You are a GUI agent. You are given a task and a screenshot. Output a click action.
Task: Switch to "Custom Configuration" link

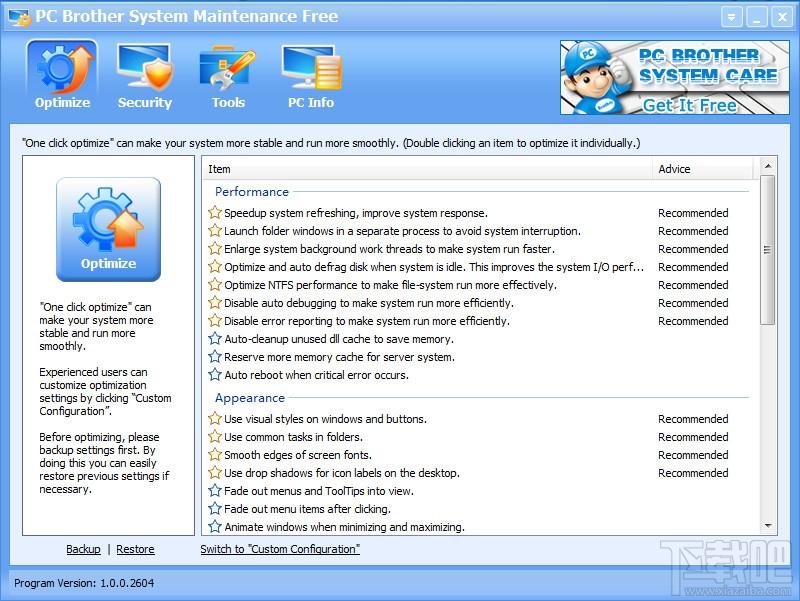(280, 549)
